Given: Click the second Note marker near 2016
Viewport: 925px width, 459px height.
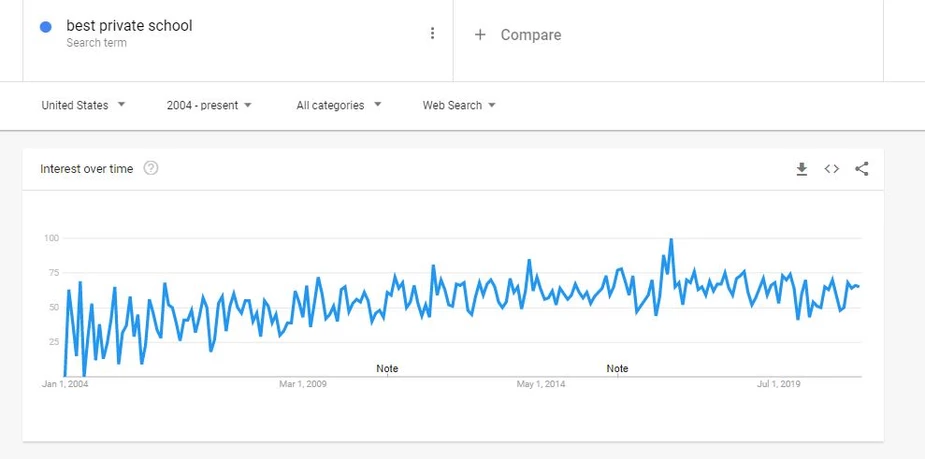Looking at the screenshot, I should pos(618,368).
